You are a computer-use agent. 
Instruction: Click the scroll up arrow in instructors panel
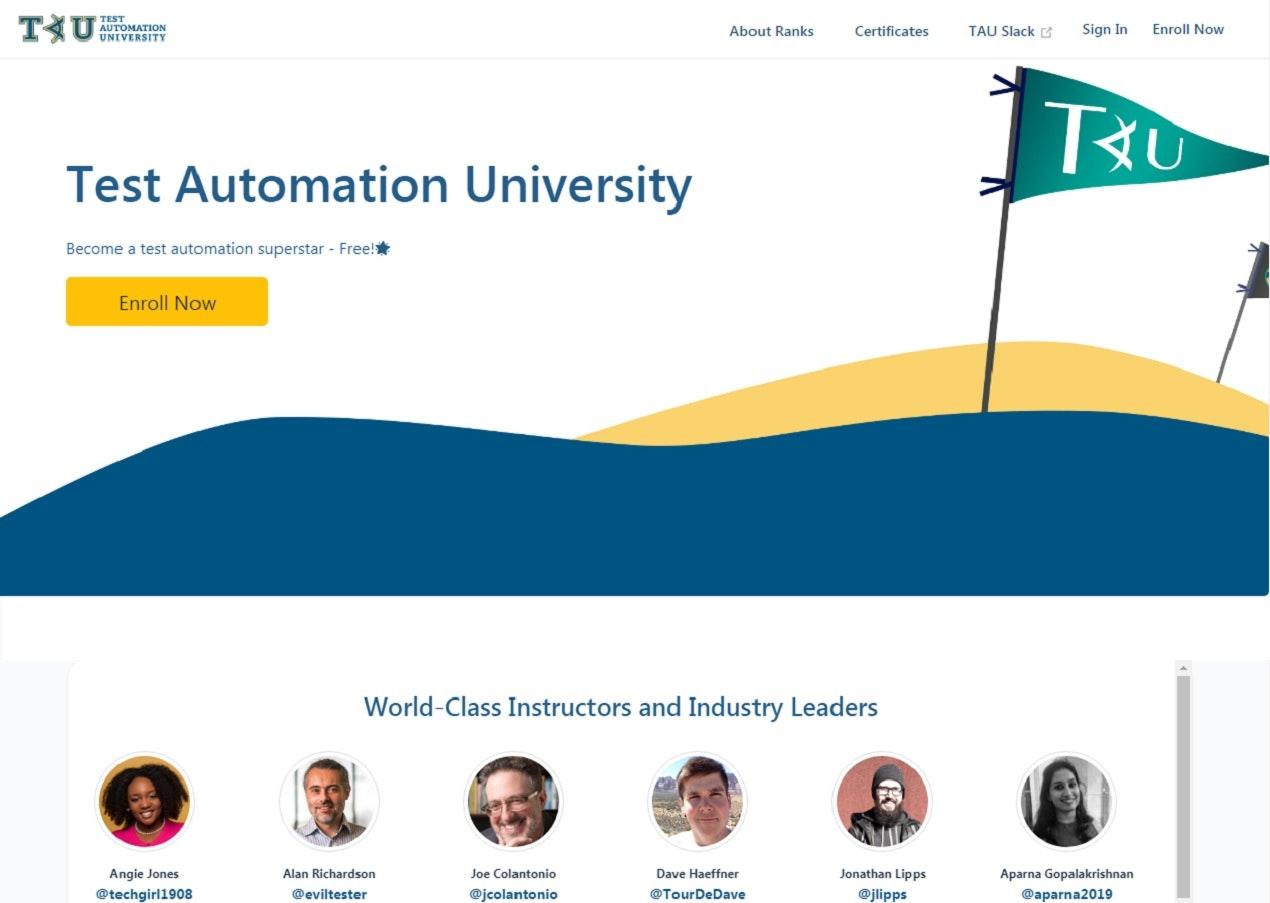[1183, 668]
